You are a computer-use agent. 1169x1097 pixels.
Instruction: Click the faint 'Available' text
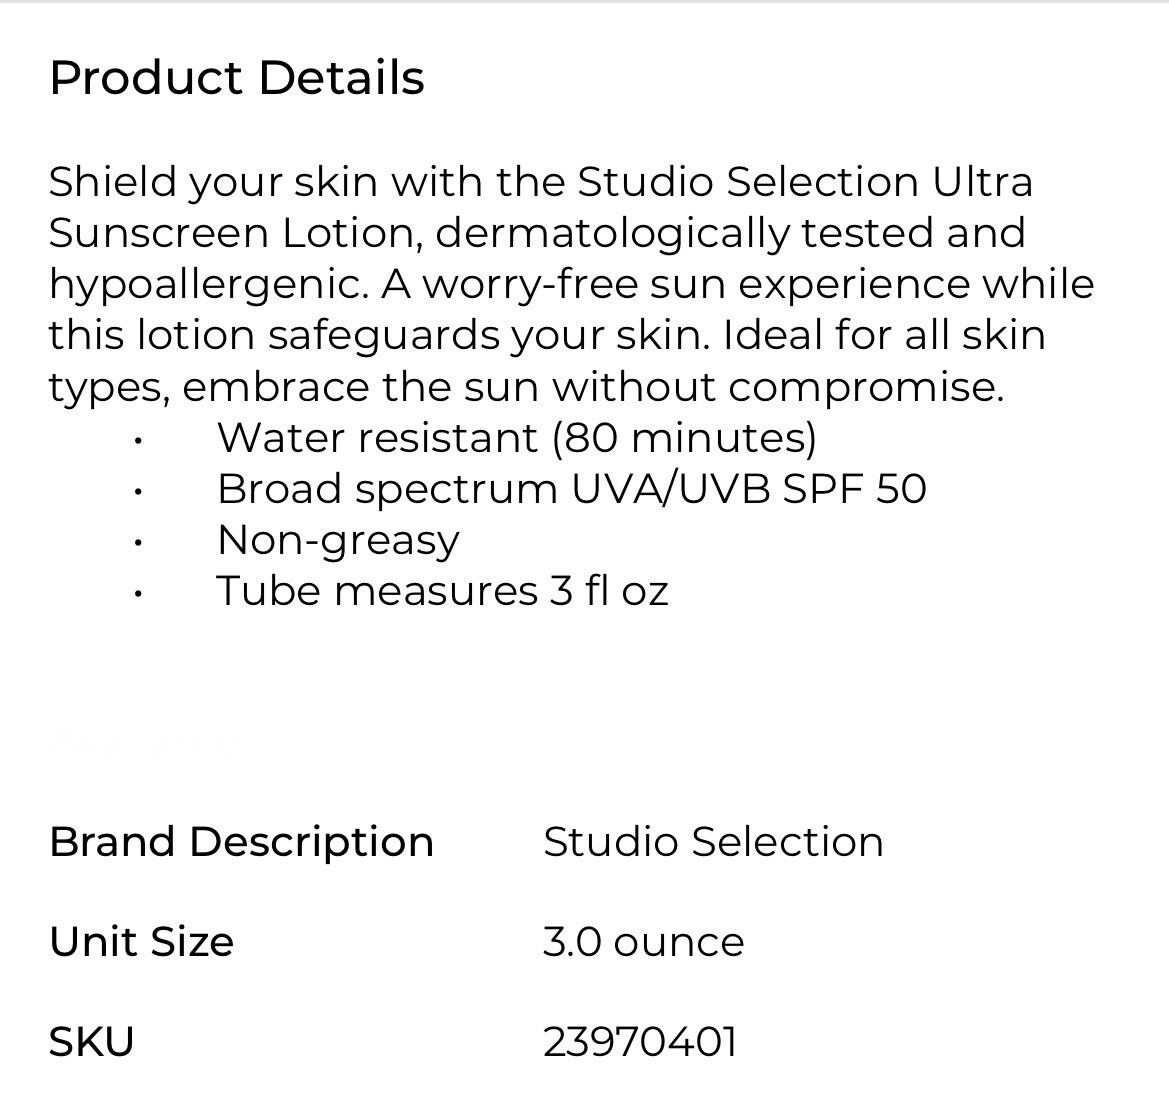click(142, 741)
